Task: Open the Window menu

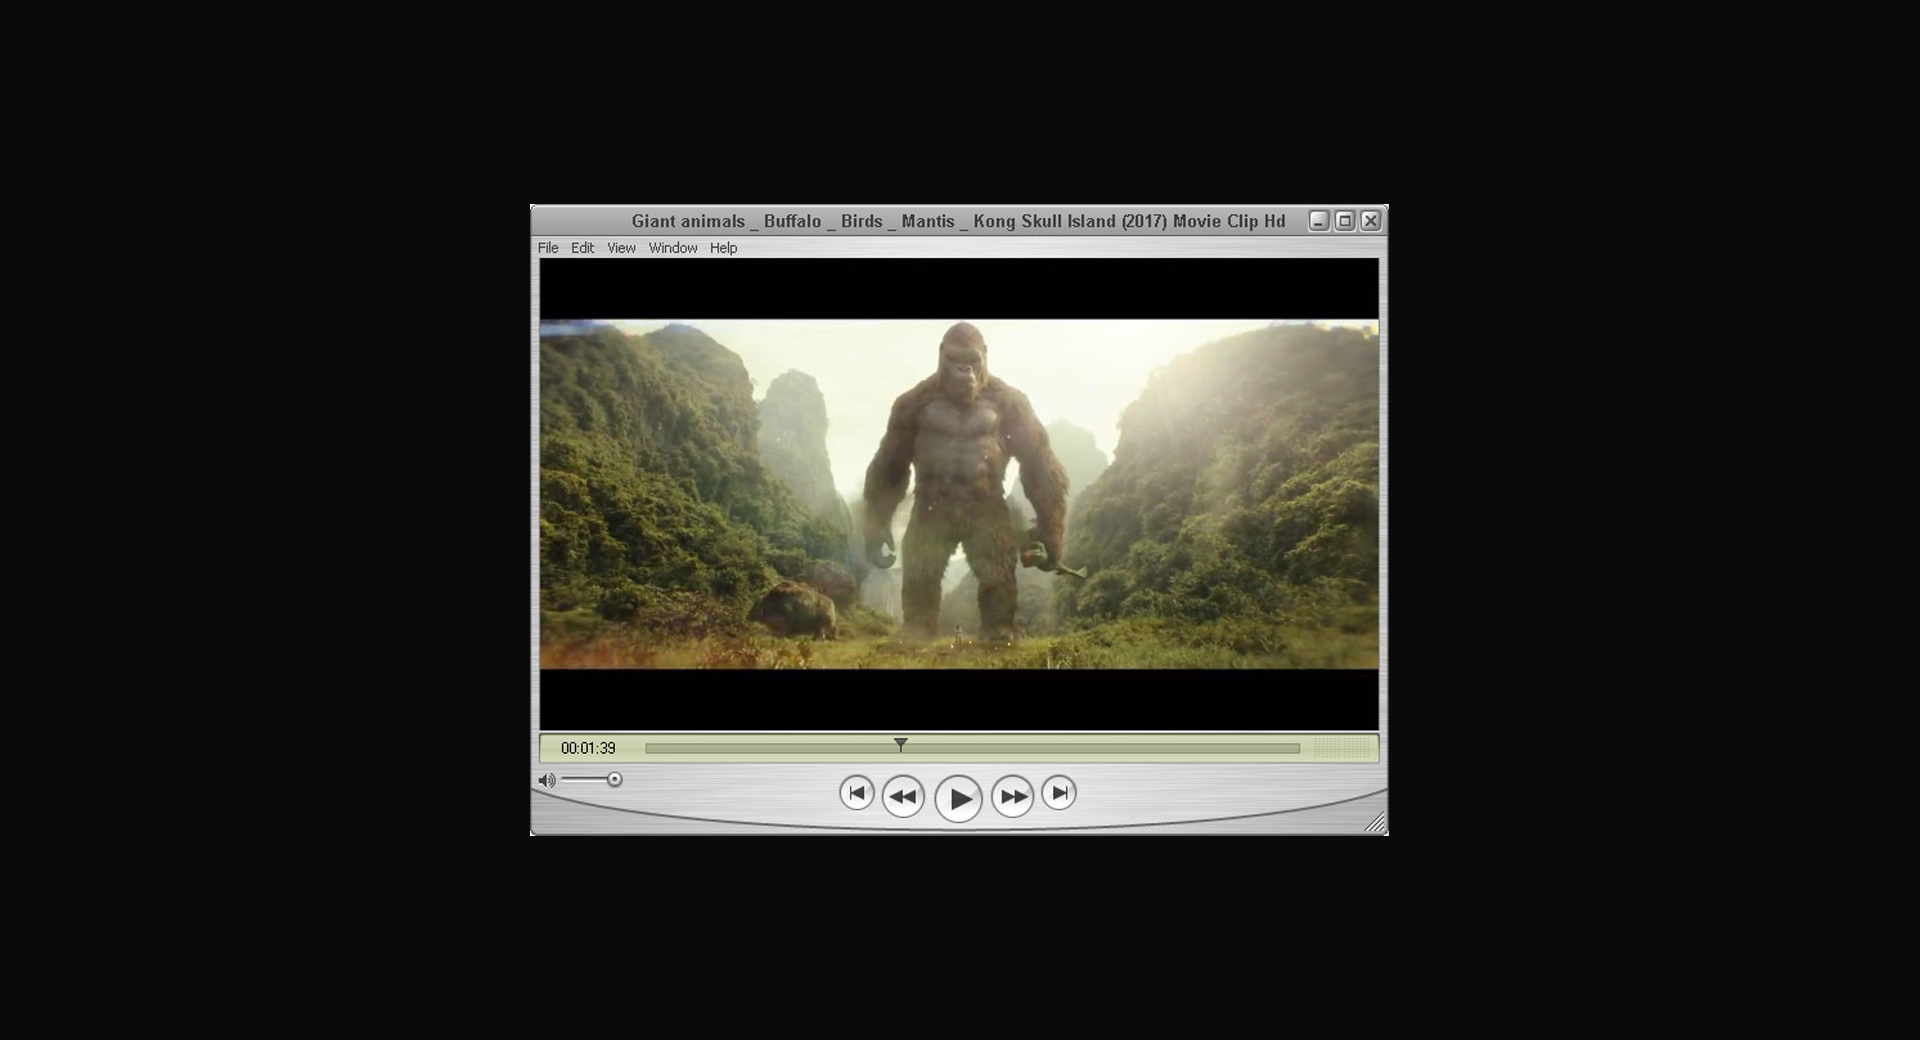Action: 673,248
